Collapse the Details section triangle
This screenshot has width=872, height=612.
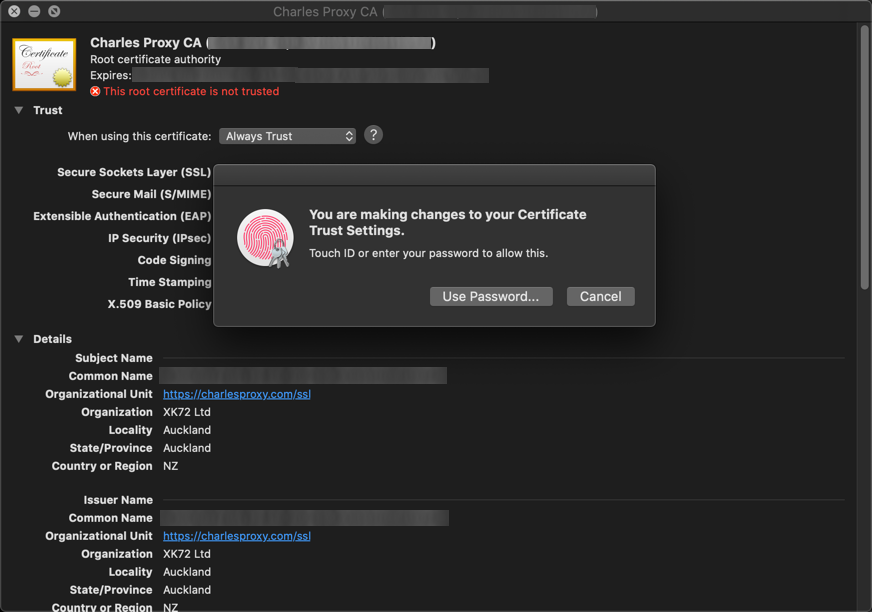[x=19, y=339]
